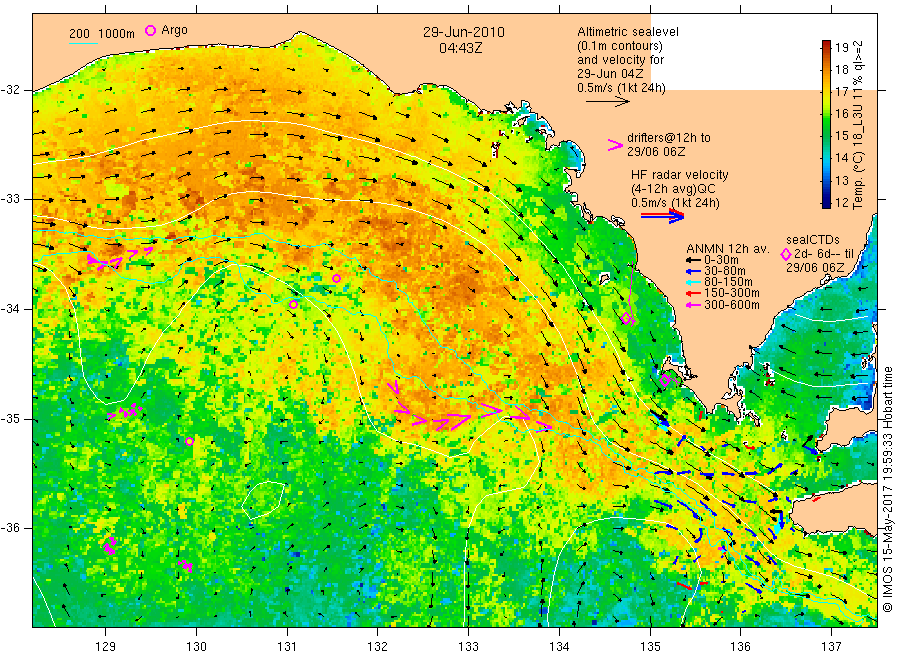Viewport: 900px width, 660px height.
Task: Click the 'ANMN 12h av.' legend heading
Action: 728,249
